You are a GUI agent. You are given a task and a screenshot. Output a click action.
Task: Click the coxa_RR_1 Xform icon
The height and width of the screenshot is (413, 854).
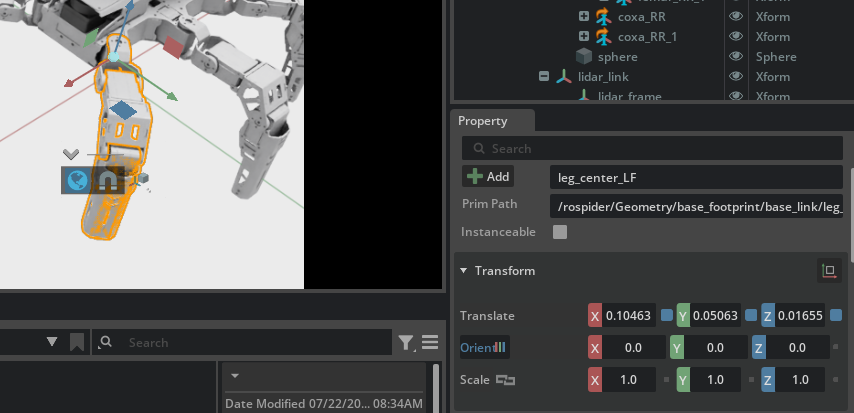pyautogui.click(x=603, y=37)
